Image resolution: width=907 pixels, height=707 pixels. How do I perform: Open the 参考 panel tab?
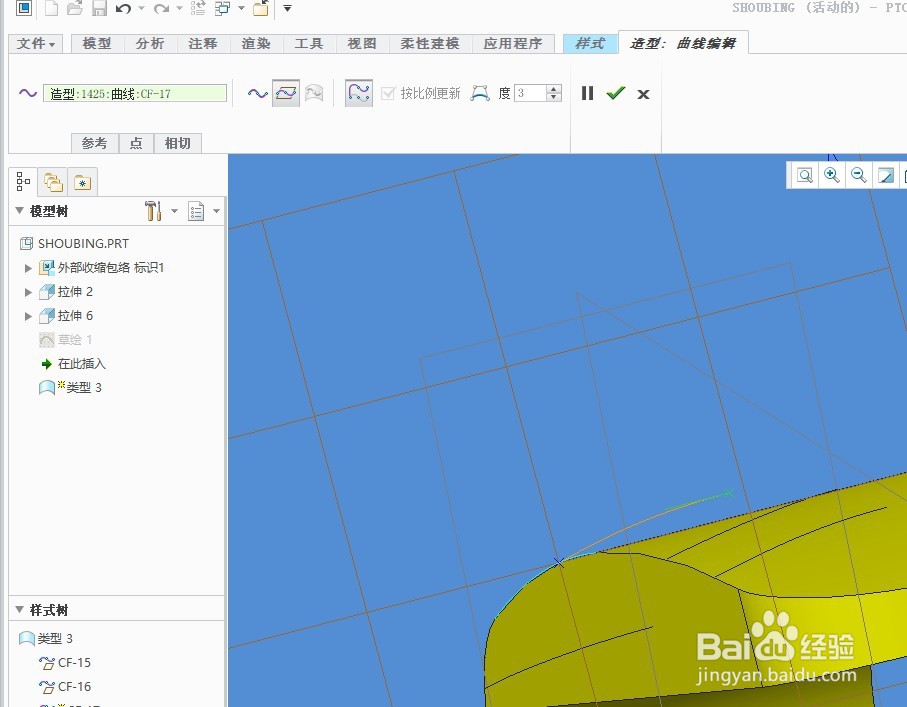click(x=95, y=143)
